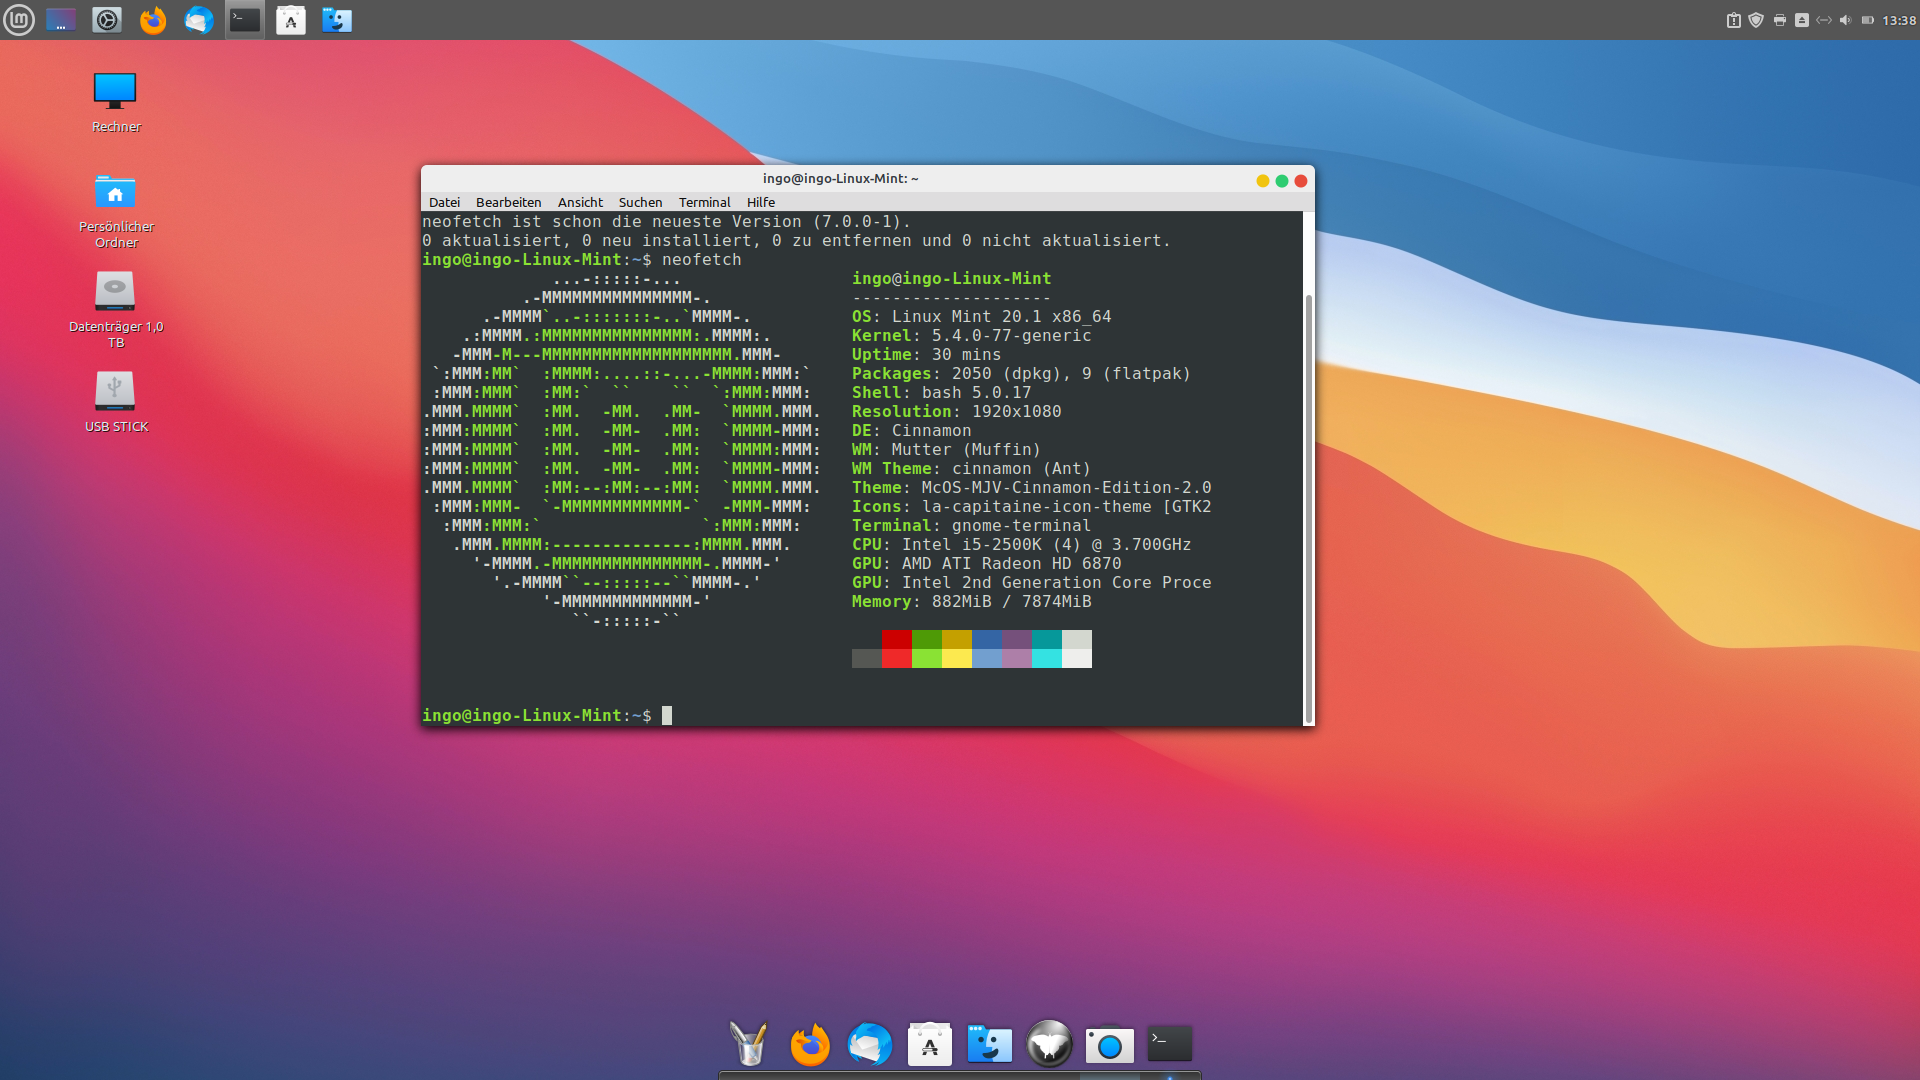Expand the Suchen menu

(640, 202)
